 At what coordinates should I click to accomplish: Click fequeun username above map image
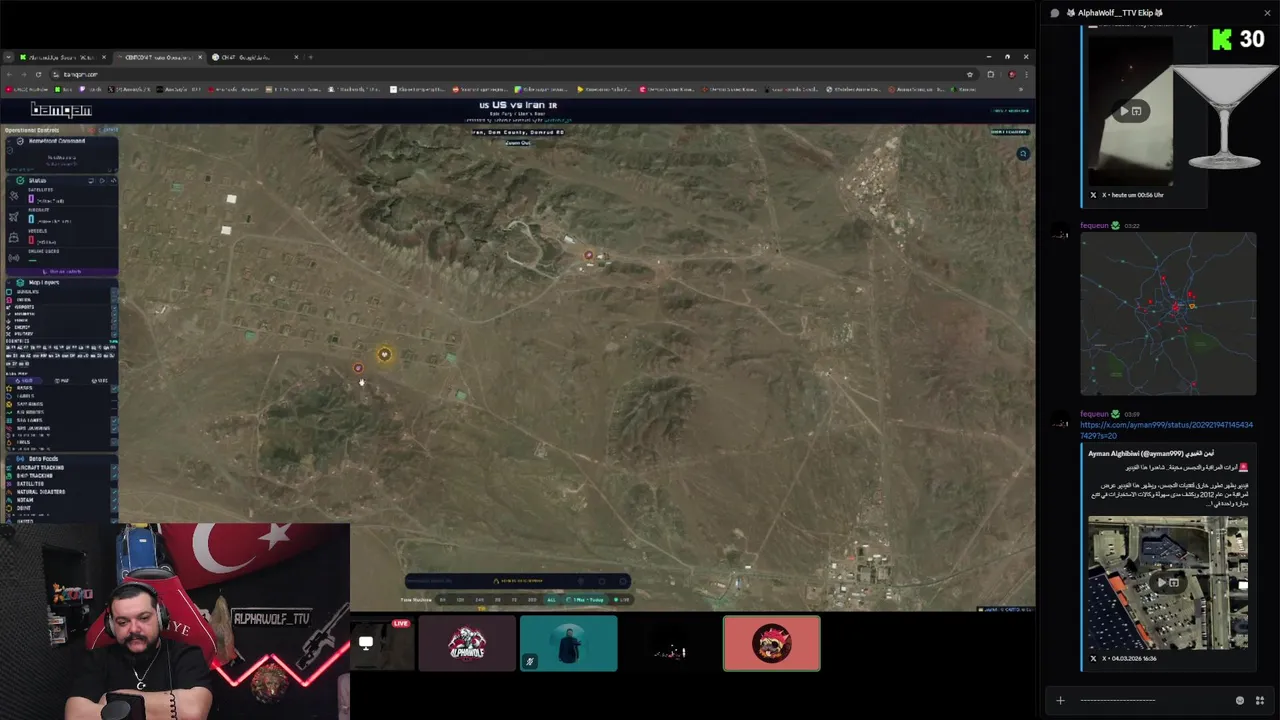point(1094,226)
